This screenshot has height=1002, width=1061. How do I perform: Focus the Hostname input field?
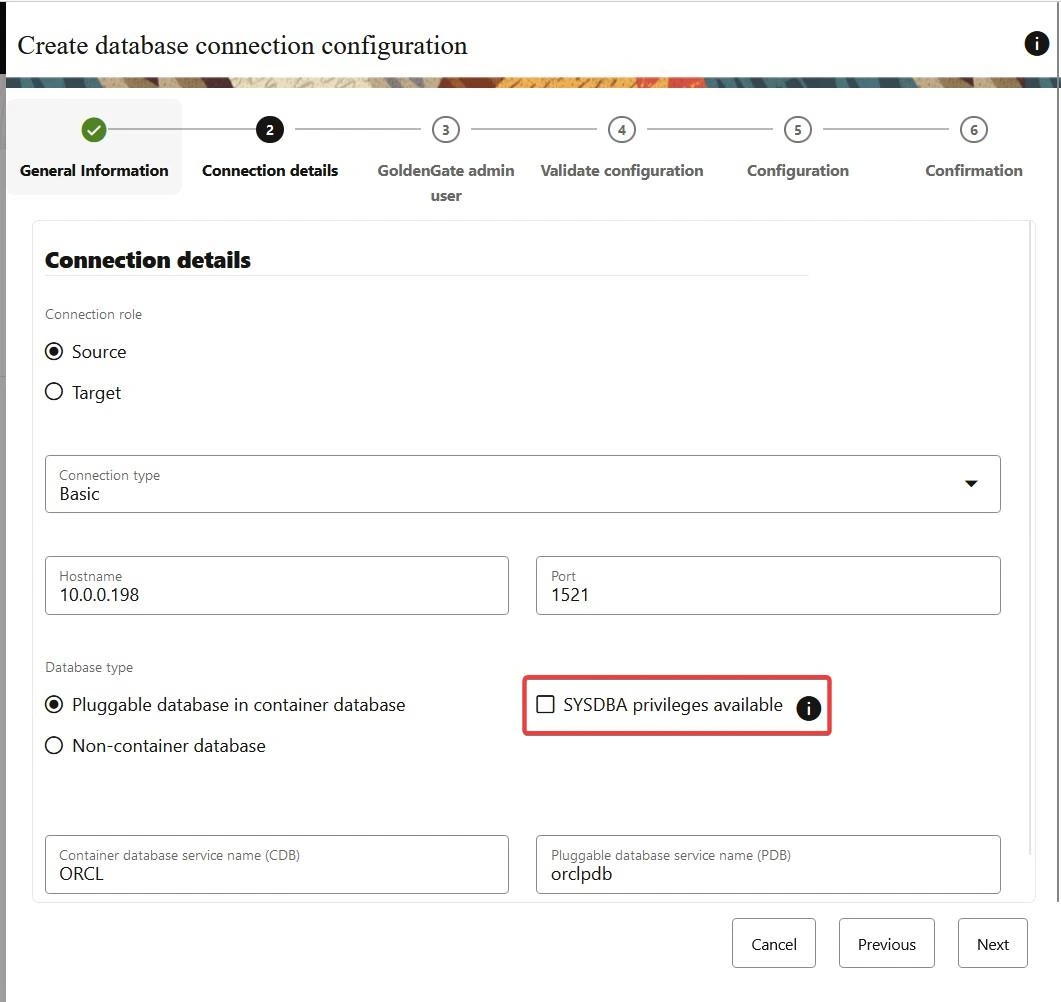point(277,585)
